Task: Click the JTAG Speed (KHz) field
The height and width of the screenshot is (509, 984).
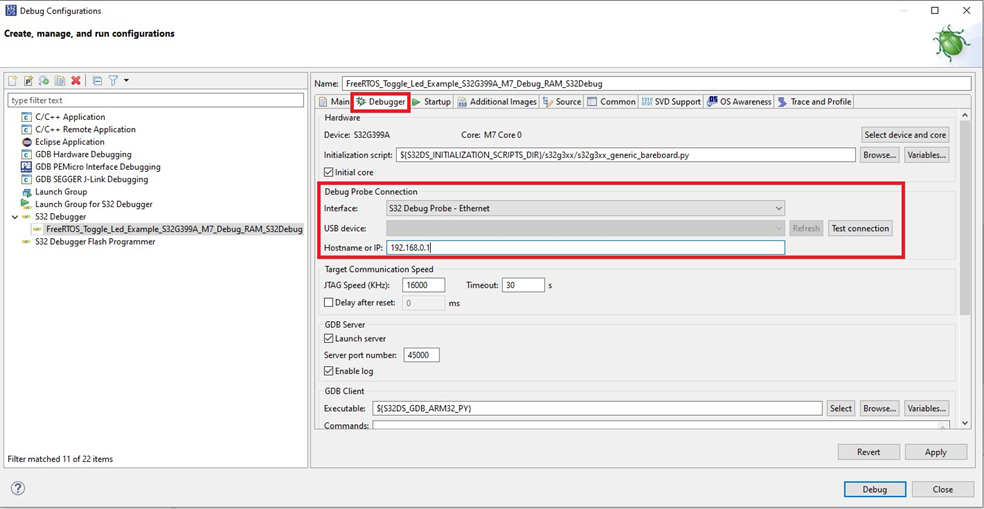Action: click(425, 285)
